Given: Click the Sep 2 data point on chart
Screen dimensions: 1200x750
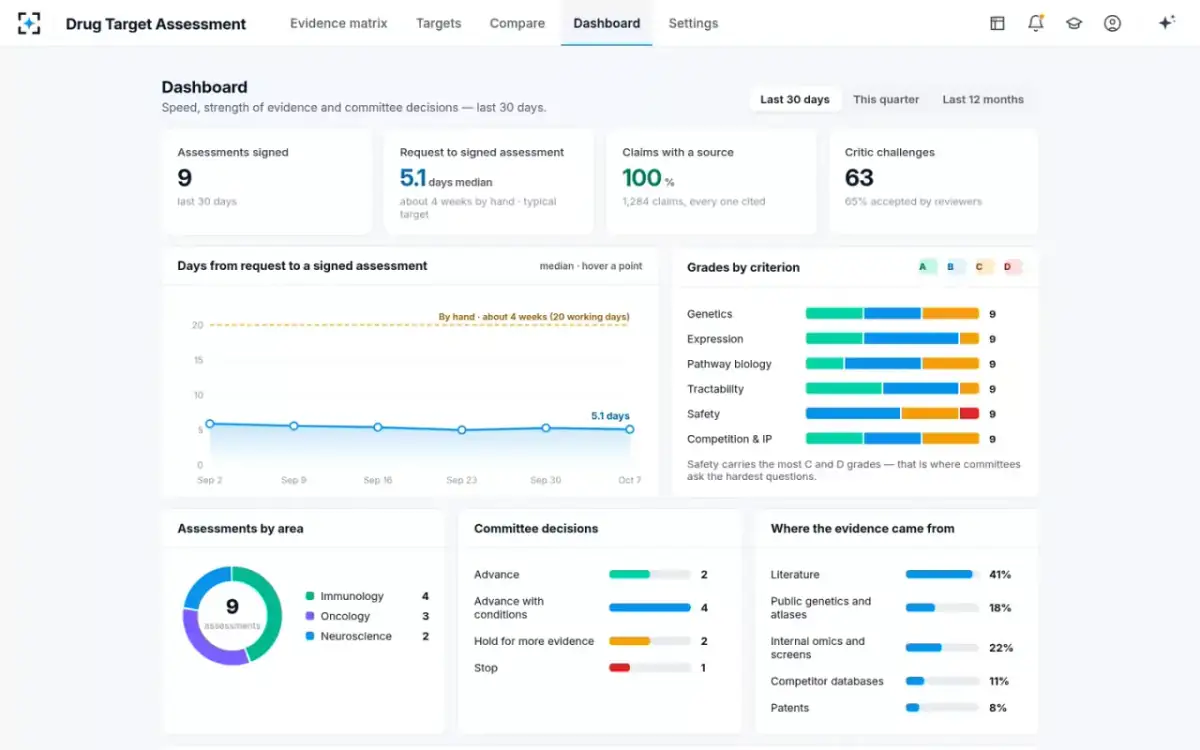Looking at the screenshot, I should [x=210, y=424].
